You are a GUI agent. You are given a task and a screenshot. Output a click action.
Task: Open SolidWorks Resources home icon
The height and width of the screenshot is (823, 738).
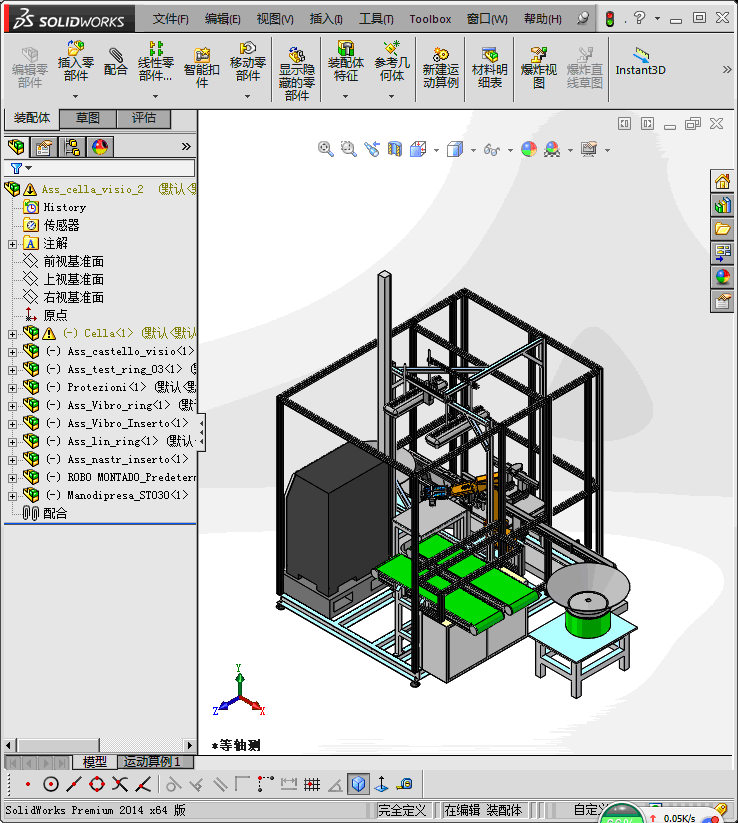point(722,182)
